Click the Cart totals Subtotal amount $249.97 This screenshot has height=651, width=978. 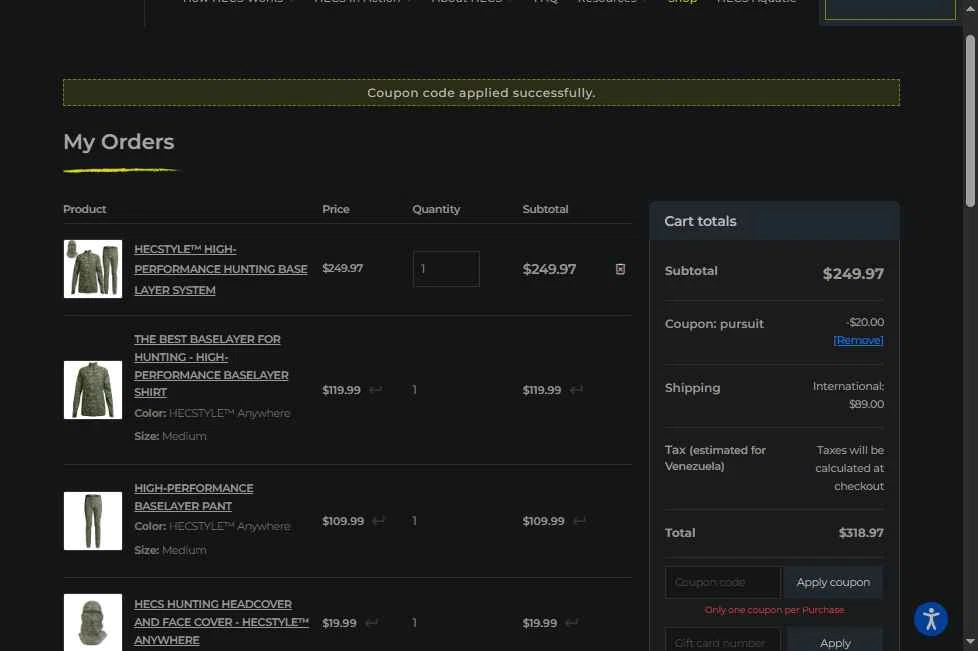pyautogui.click(x=853, y=273)
